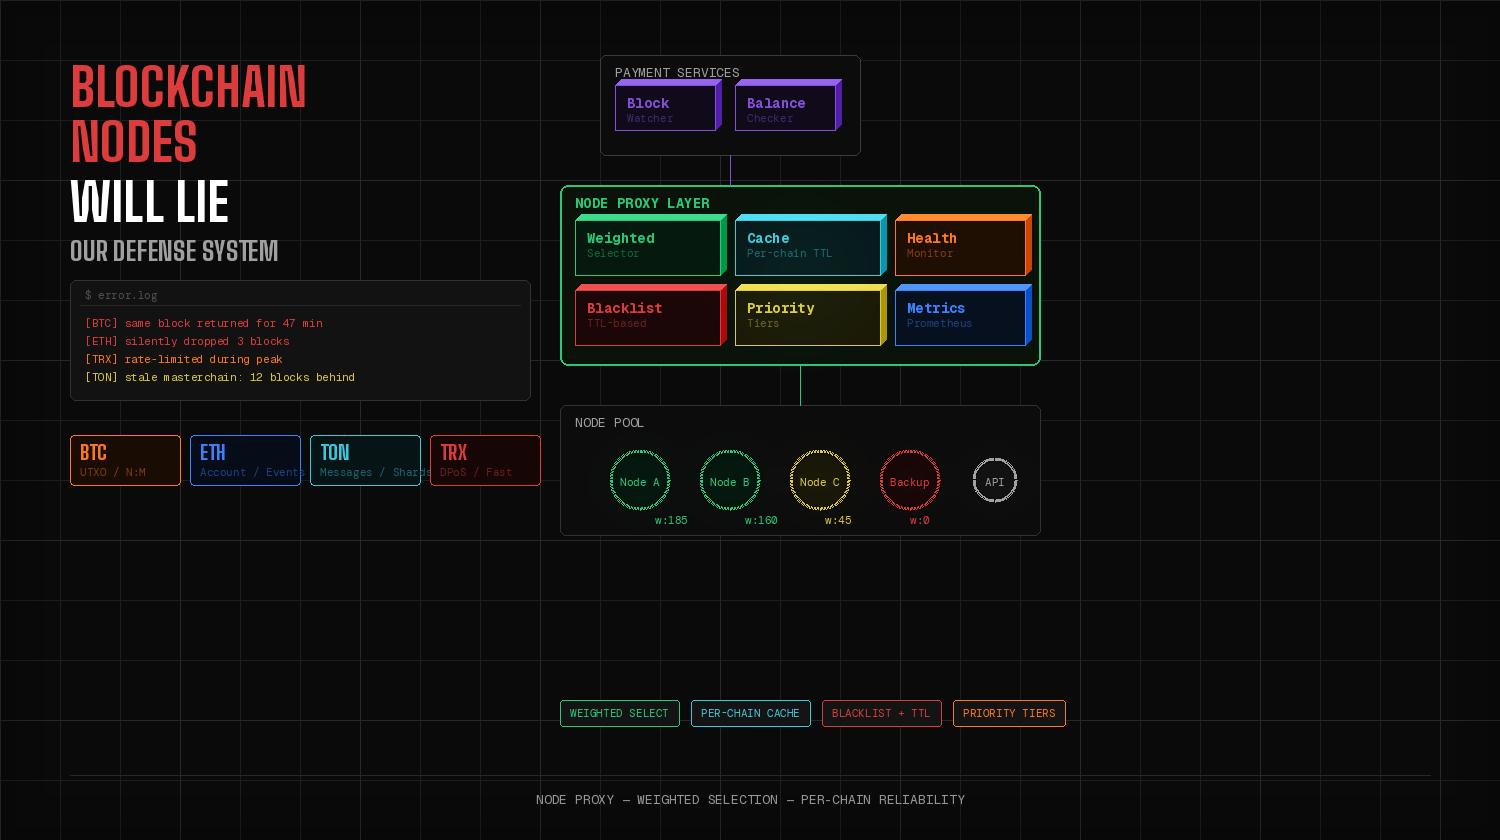Image resolution: width=1500 pixels, height=840 pixels.
Task: Select the Node A circle
Action: [640, 481]
